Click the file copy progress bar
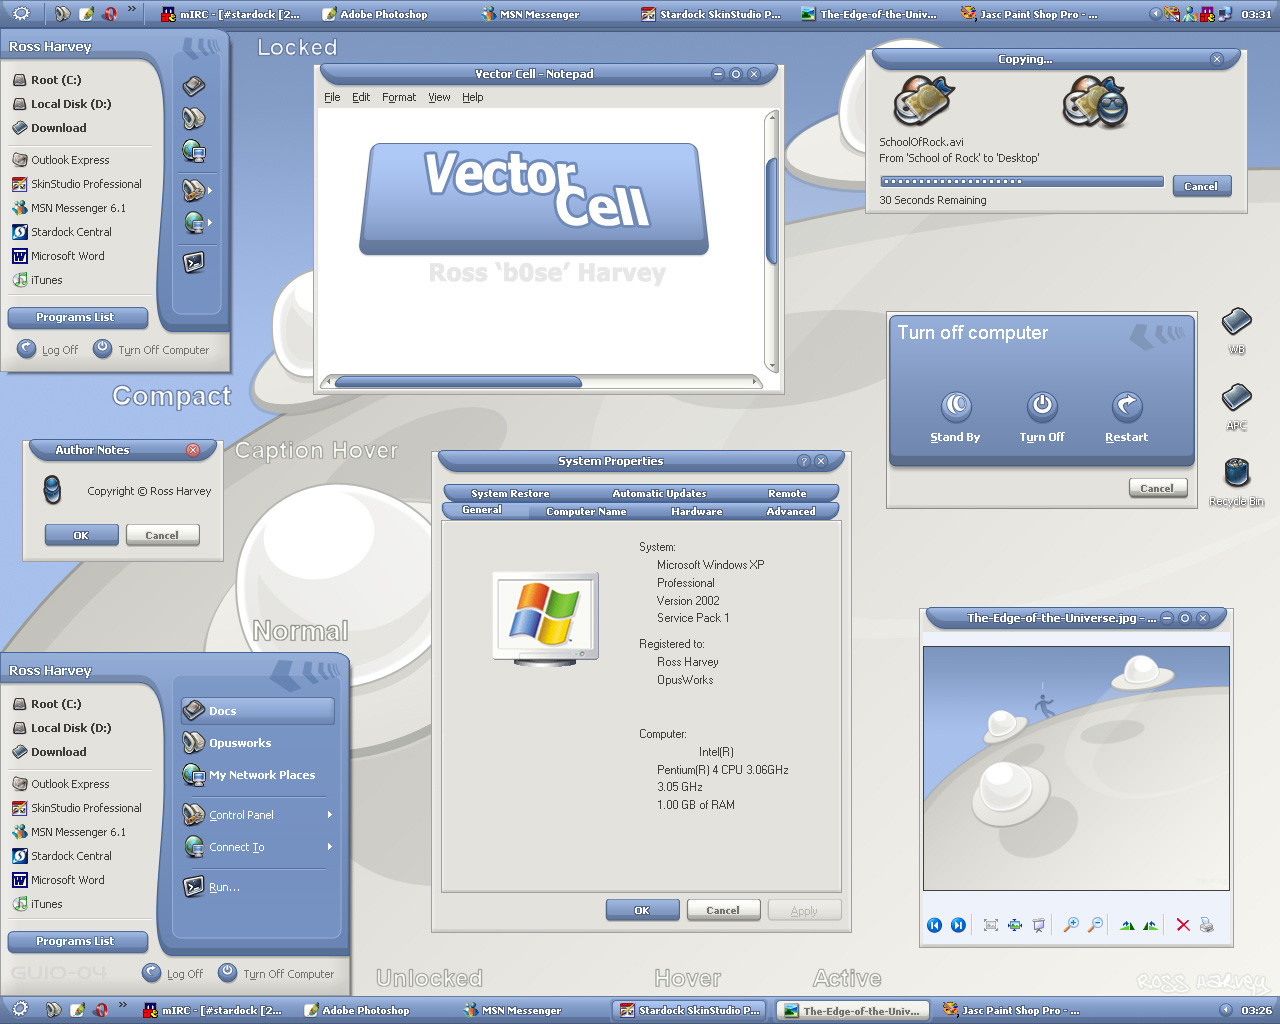 (x=1022, y=182)
